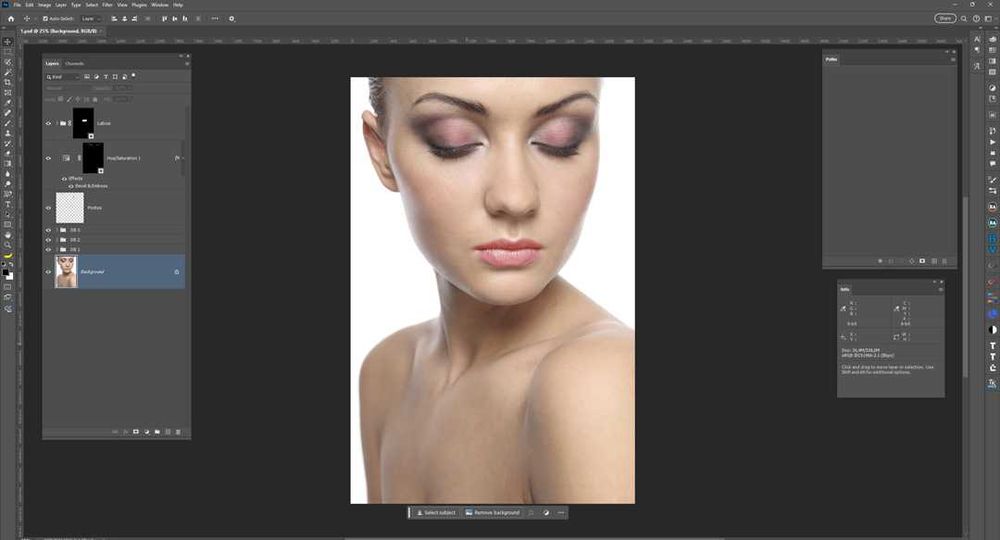Click the Remove background icon in contextual bar
The image size is (1000, 540).
coord(469,513)
